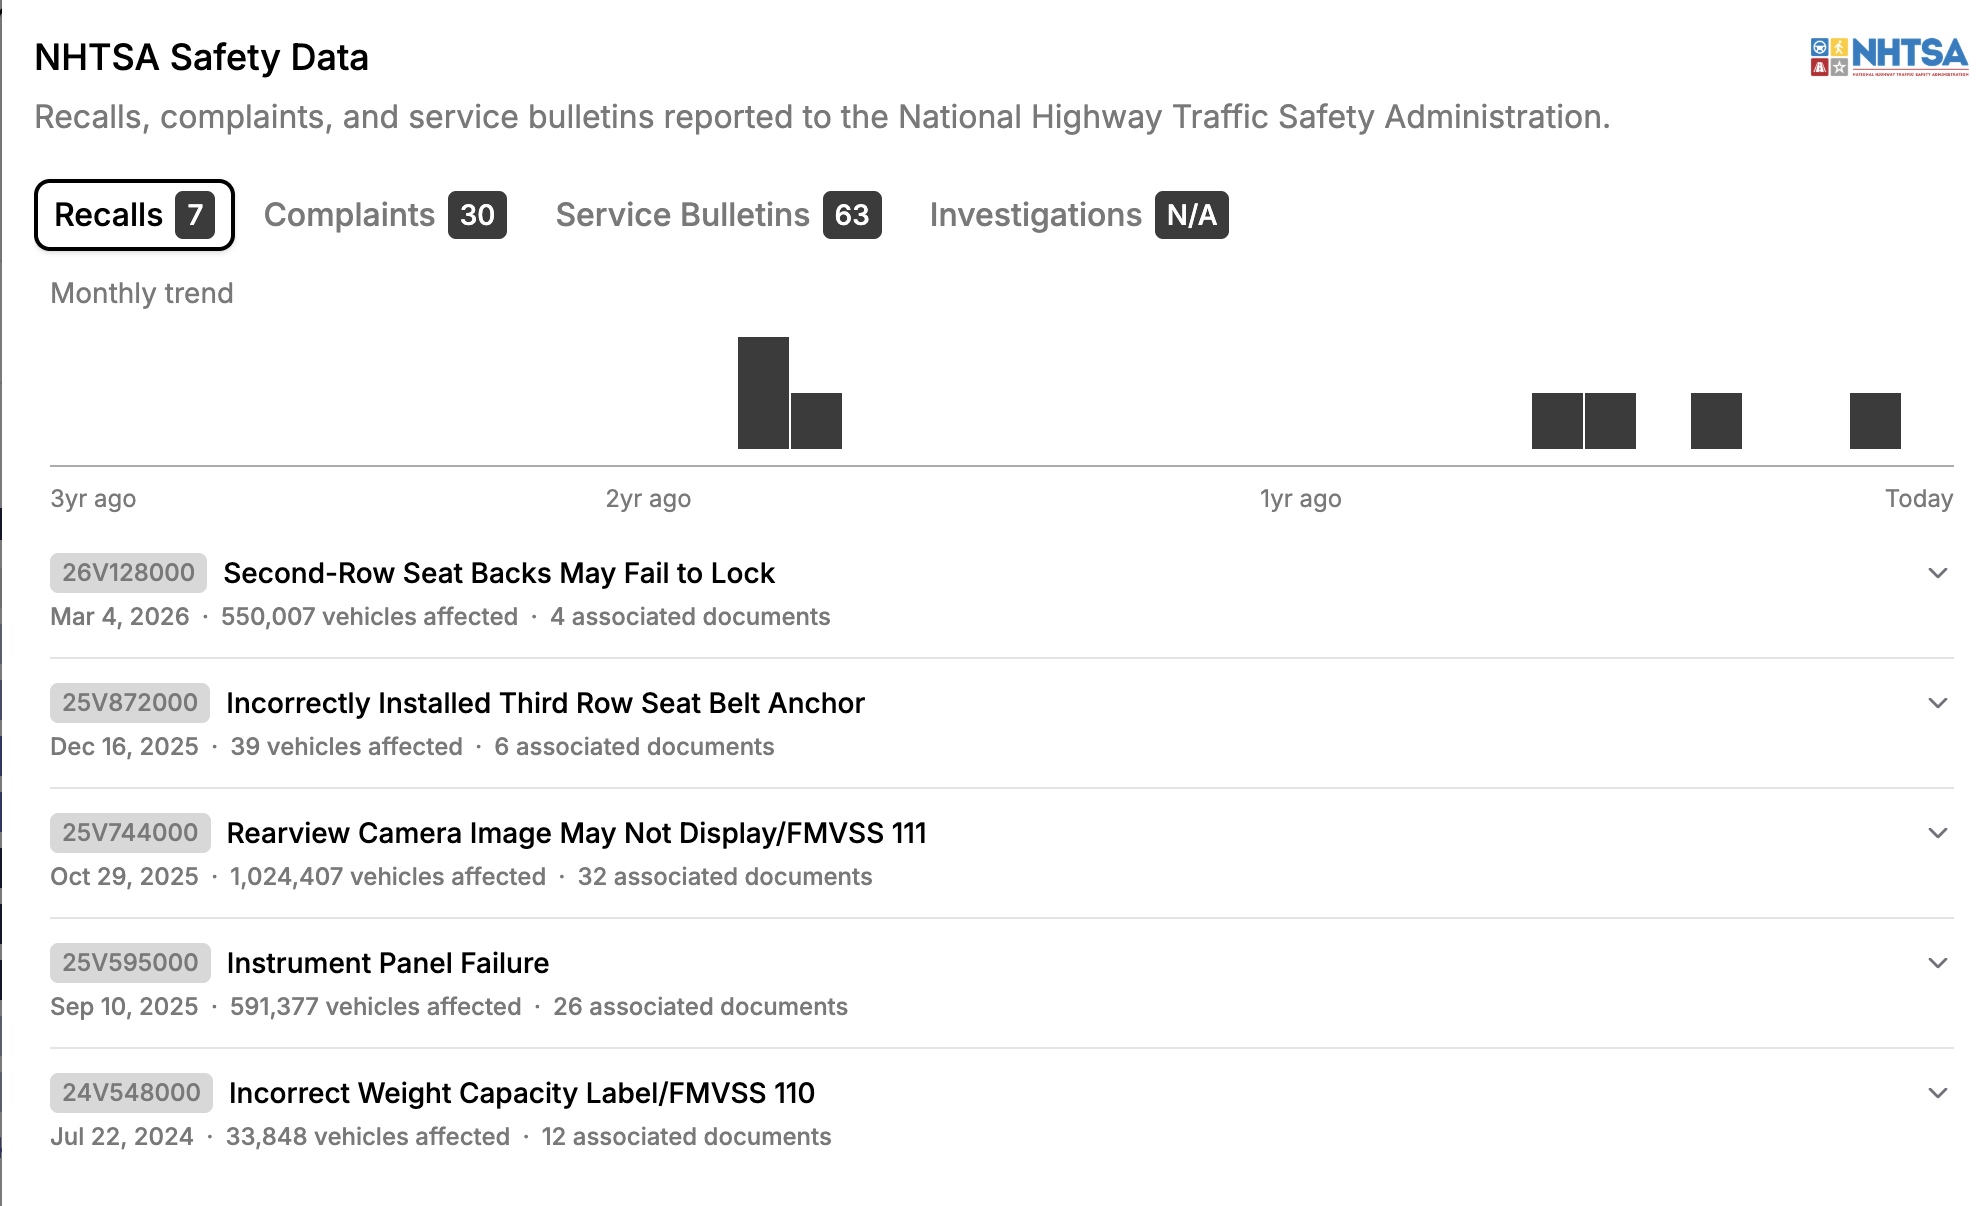Switch to the Complaints tab
1988x1206 pixels.
point(385,215)
